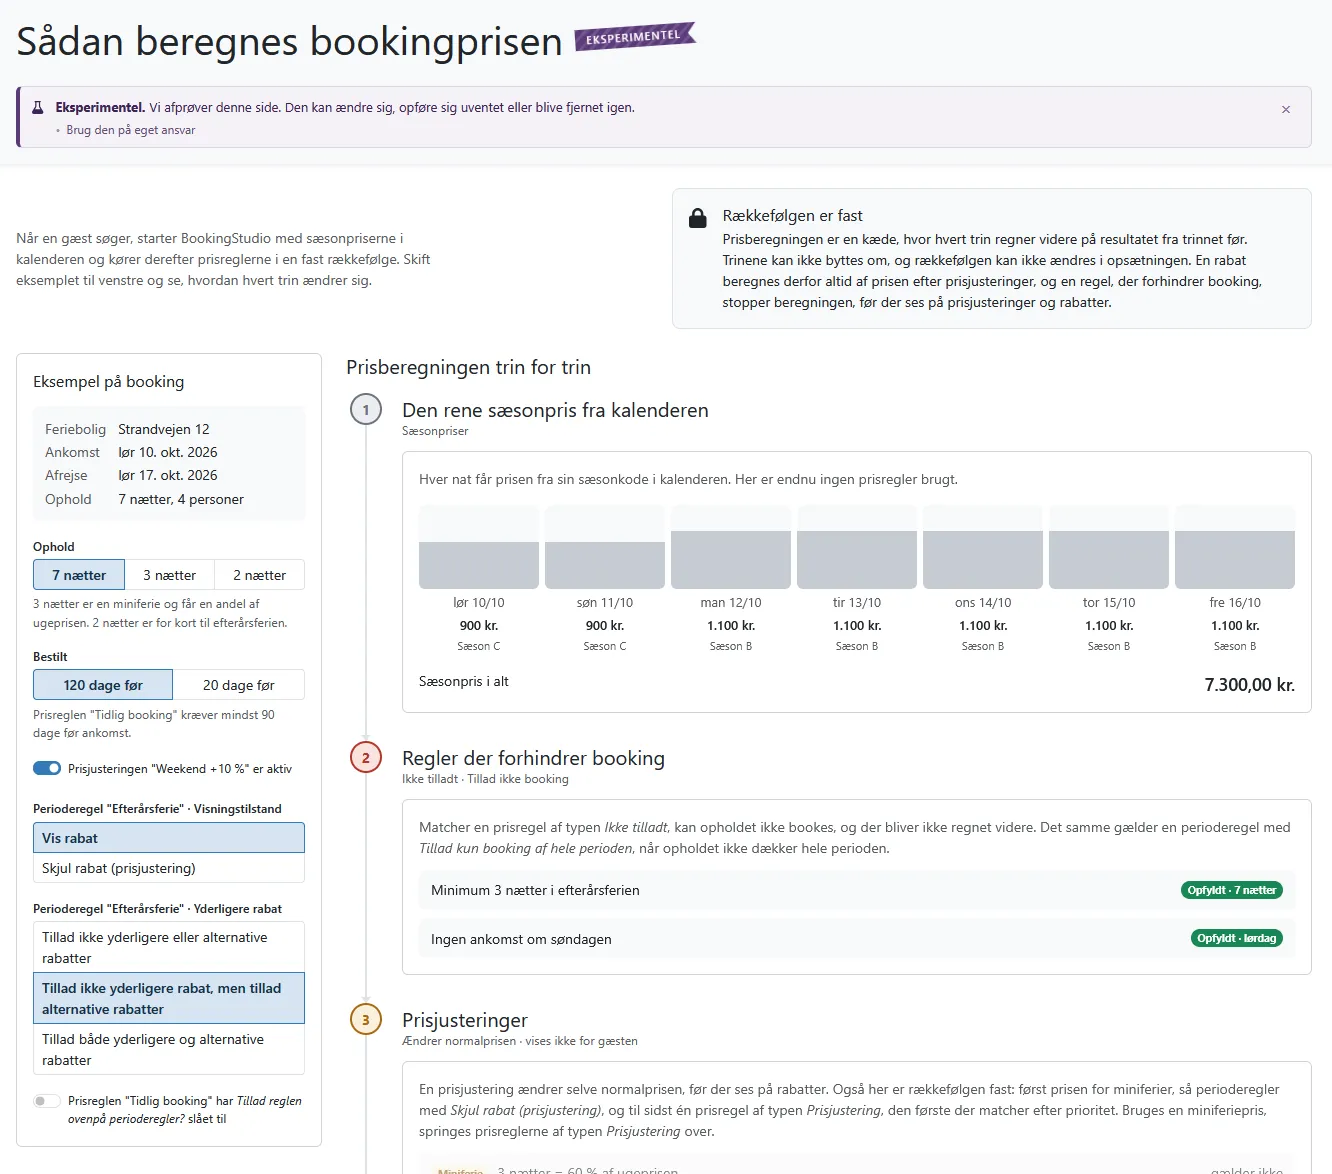The height and width of the screenshot is (1174, 1332).
Task: Click the orange step 3 circle
Action: 366,1020
